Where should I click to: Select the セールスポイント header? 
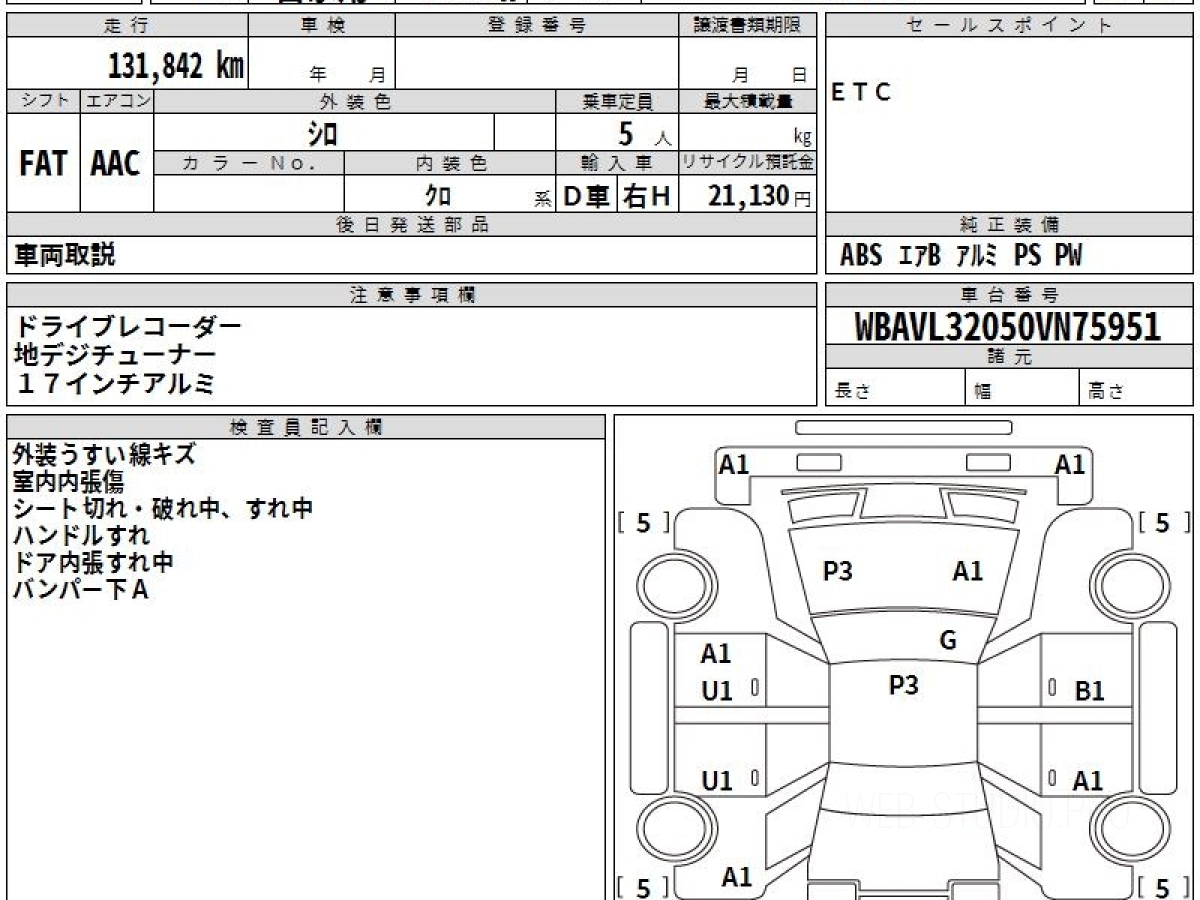[1010, 26]
